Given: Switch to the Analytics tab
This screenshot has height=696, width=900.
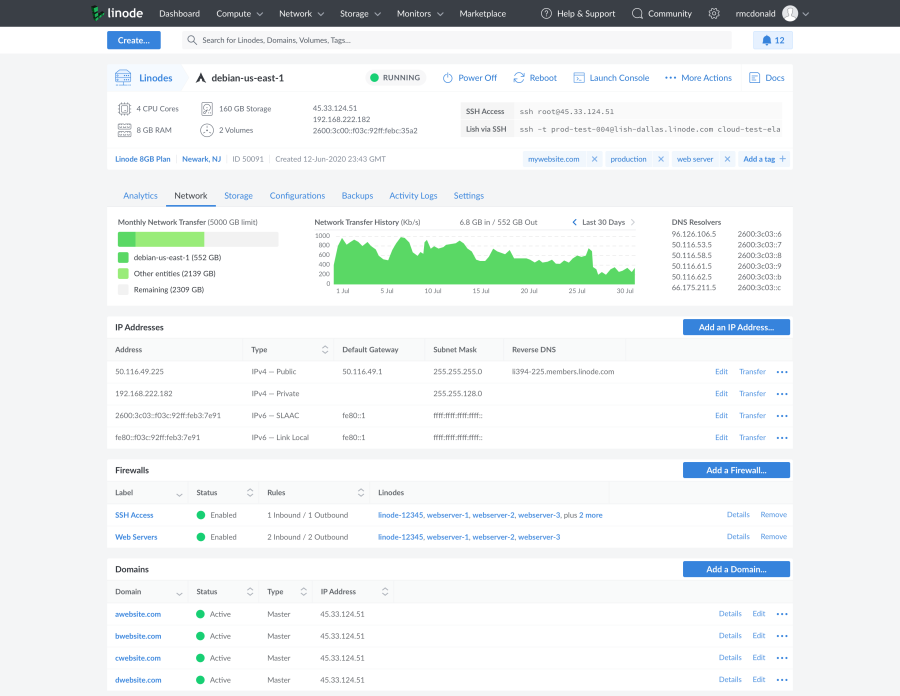Looking at the screenshot, I should tap(140, 196).
